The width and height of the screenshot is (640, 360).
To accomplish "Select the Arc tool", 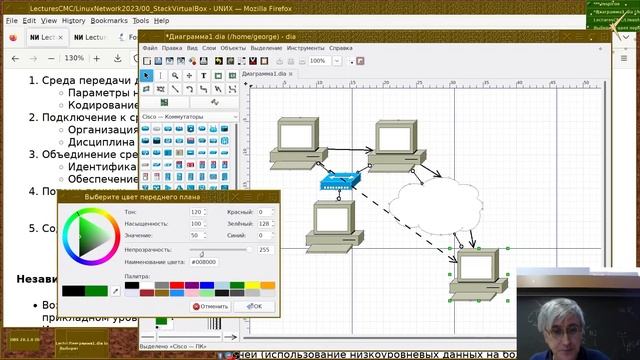I will pyautogui.click(x=189, y=89).
